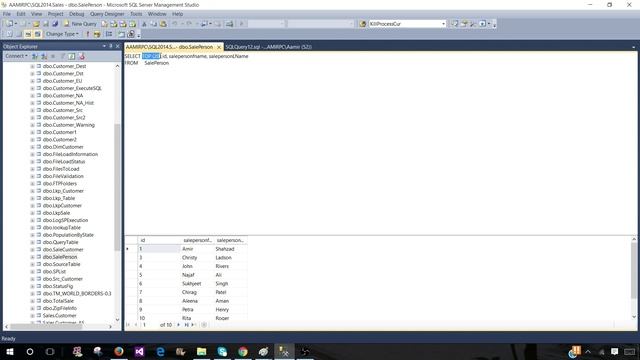Toggle the Show Results Pane icon

[x=38, y=34]
